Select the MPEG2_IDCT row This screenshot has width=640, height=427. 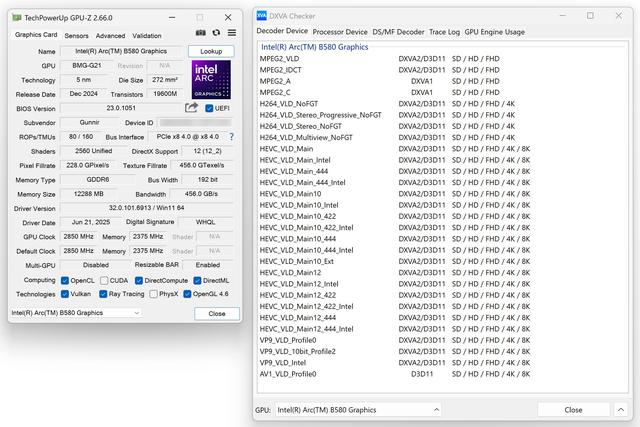pyautogui.click(x=442, y=70)
